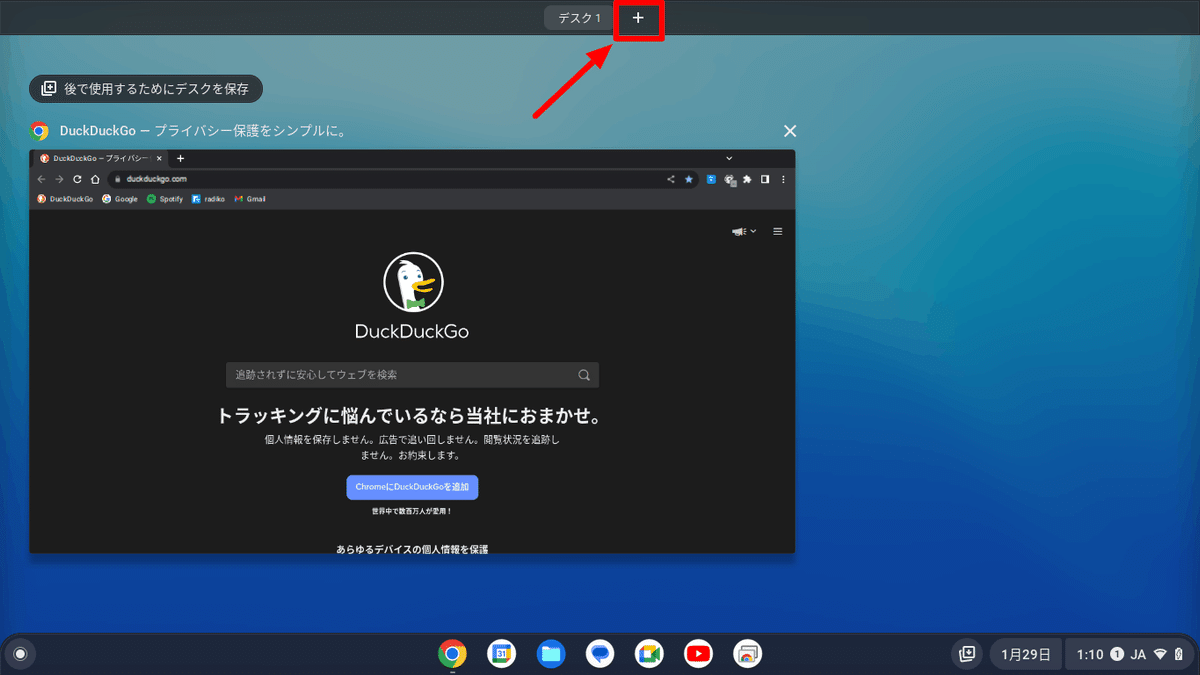Click the Spotify bookmark in preview
Image resolution: width=1200 pixels, height=675 pixels.
coord(165,199)
